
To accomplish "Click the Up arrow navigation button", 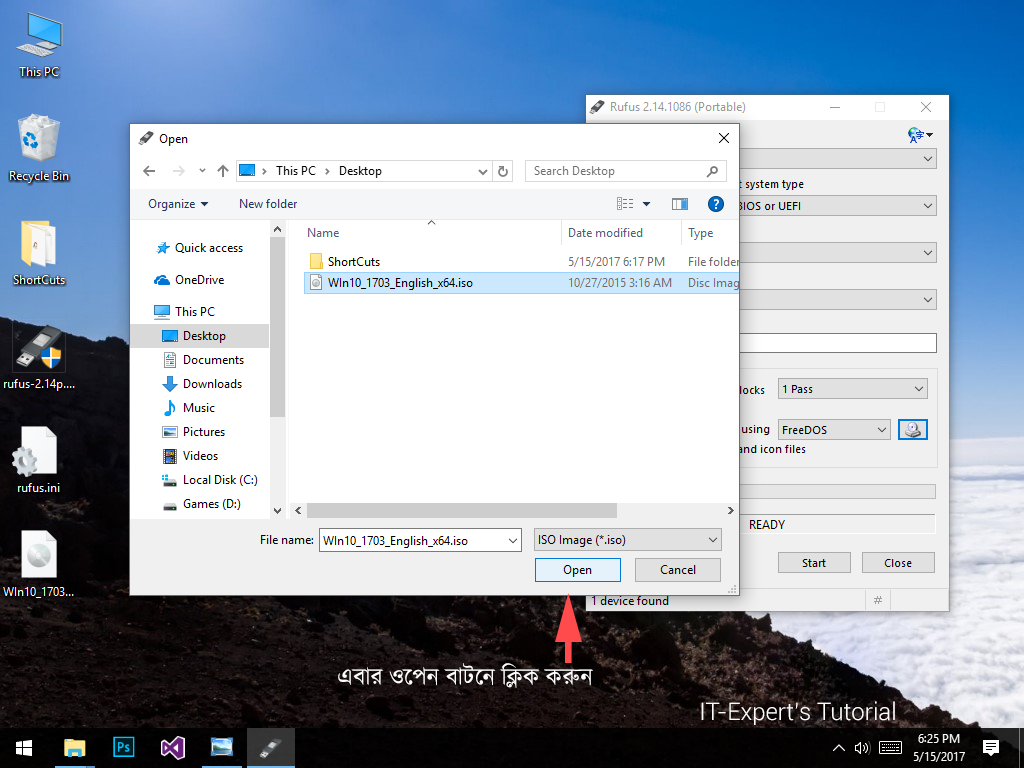I will pos(223,171).
